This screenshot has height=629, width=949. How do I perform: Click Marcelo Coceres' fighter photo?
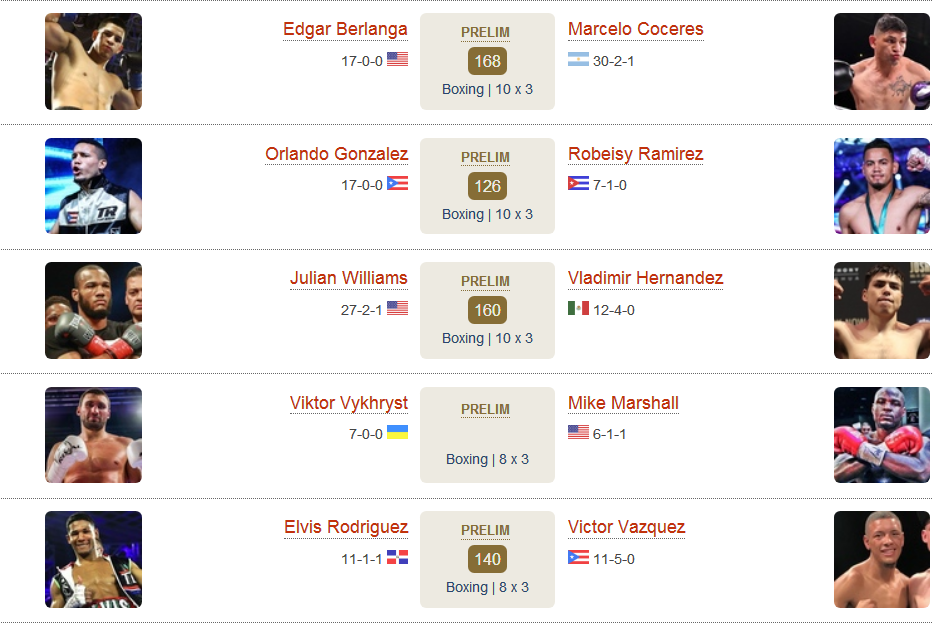click(882, 61)
